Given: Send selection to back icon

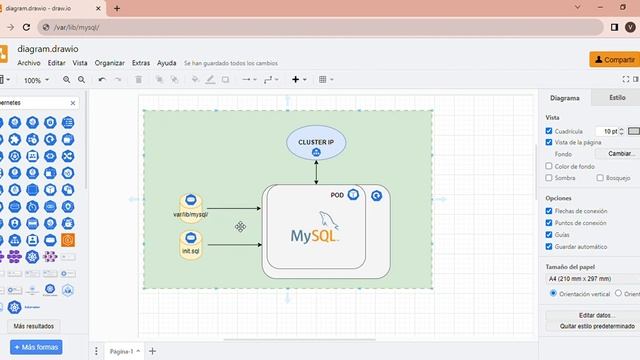Looking at the screenshot, I should [x=175, y=80].
